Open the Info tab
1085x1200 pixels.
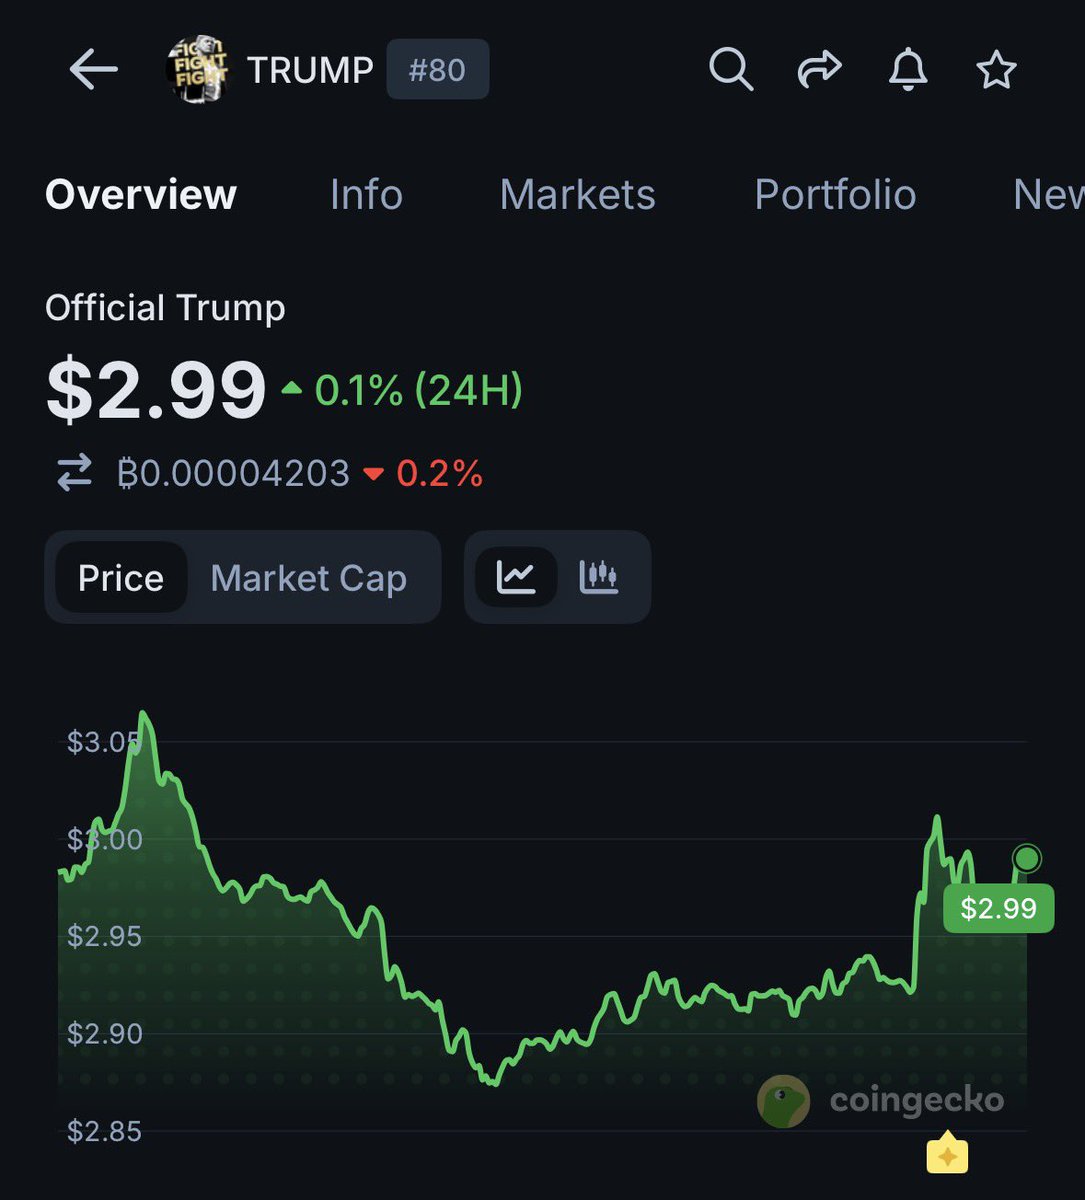pos(366,194)
